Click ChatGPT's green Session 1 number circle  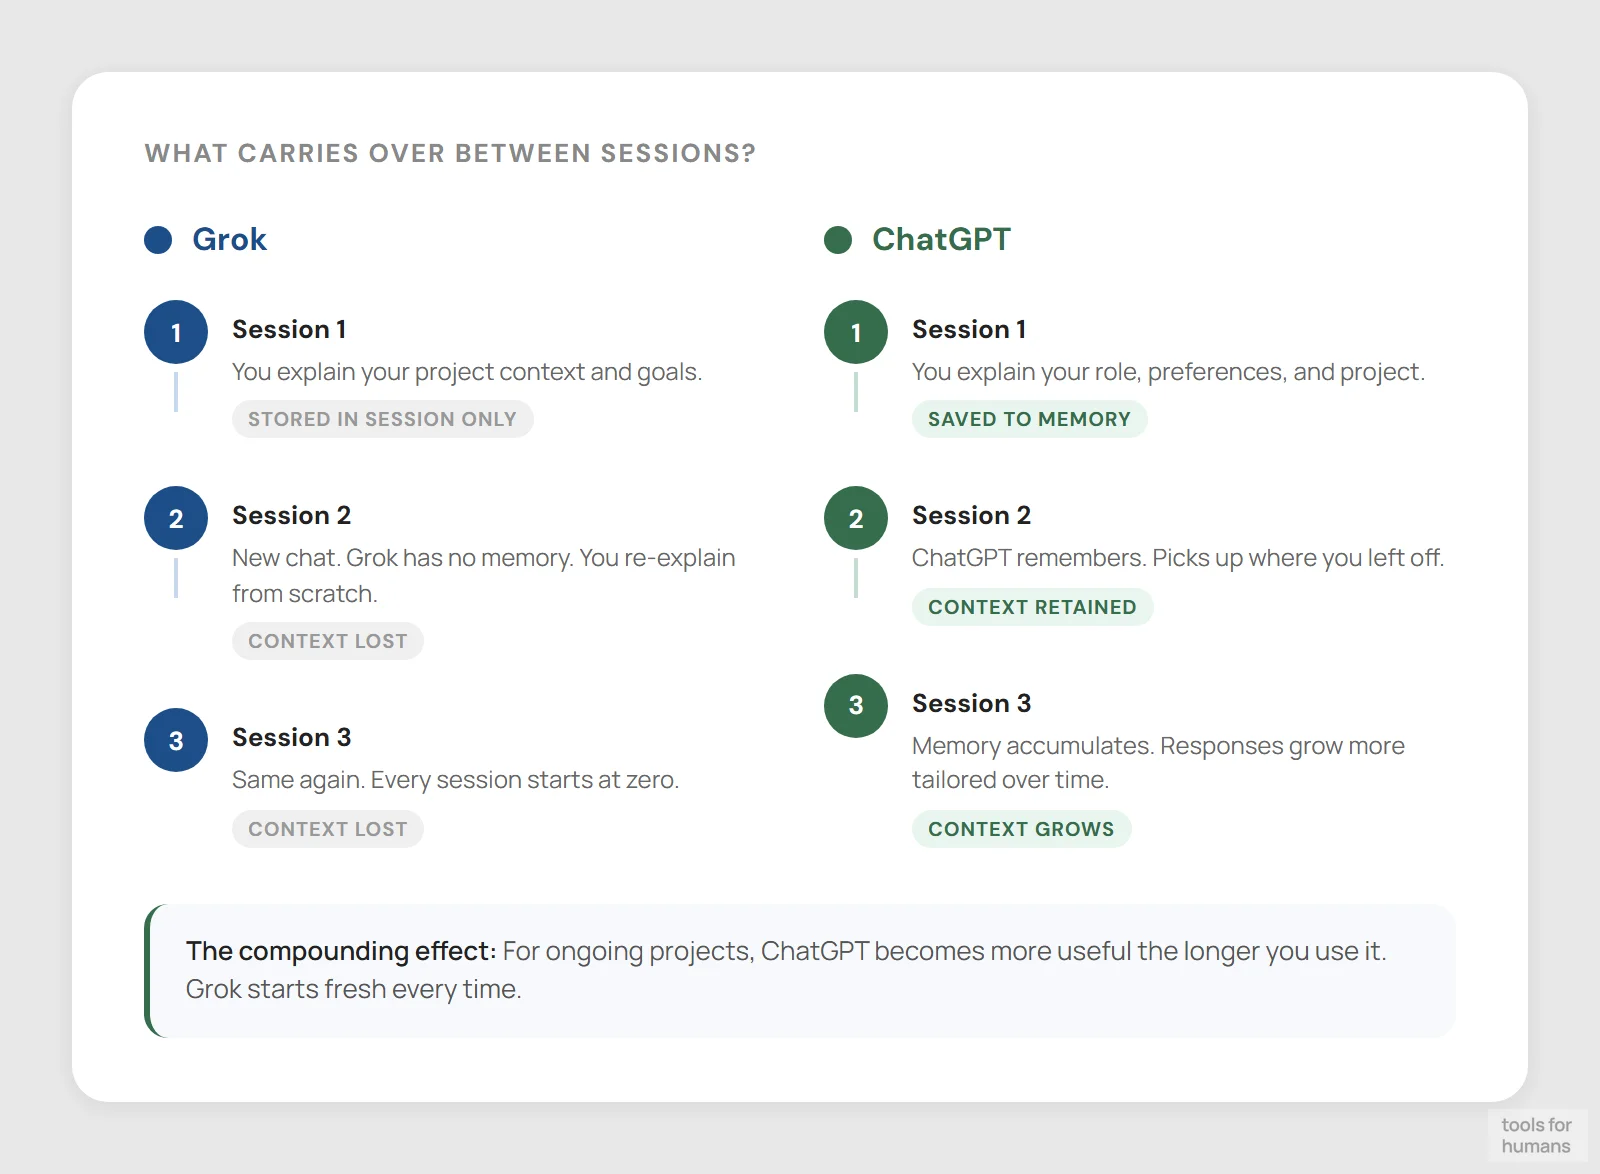click(856, 332)
